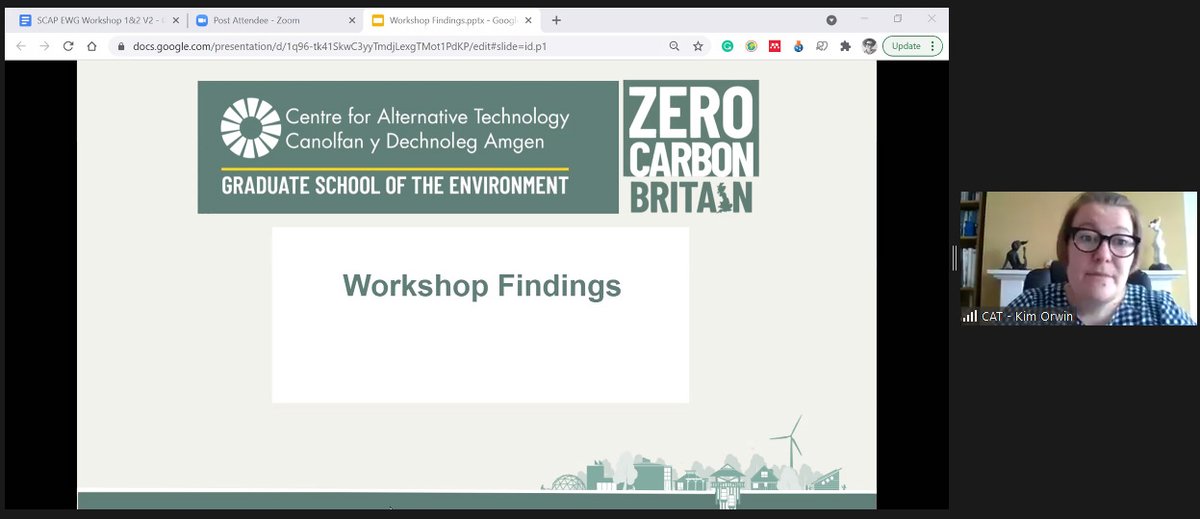This screenshot has height=519, width=1200.
Task: Click the Centre for Alternative Technology banner
Action: [x=408, y=147]
